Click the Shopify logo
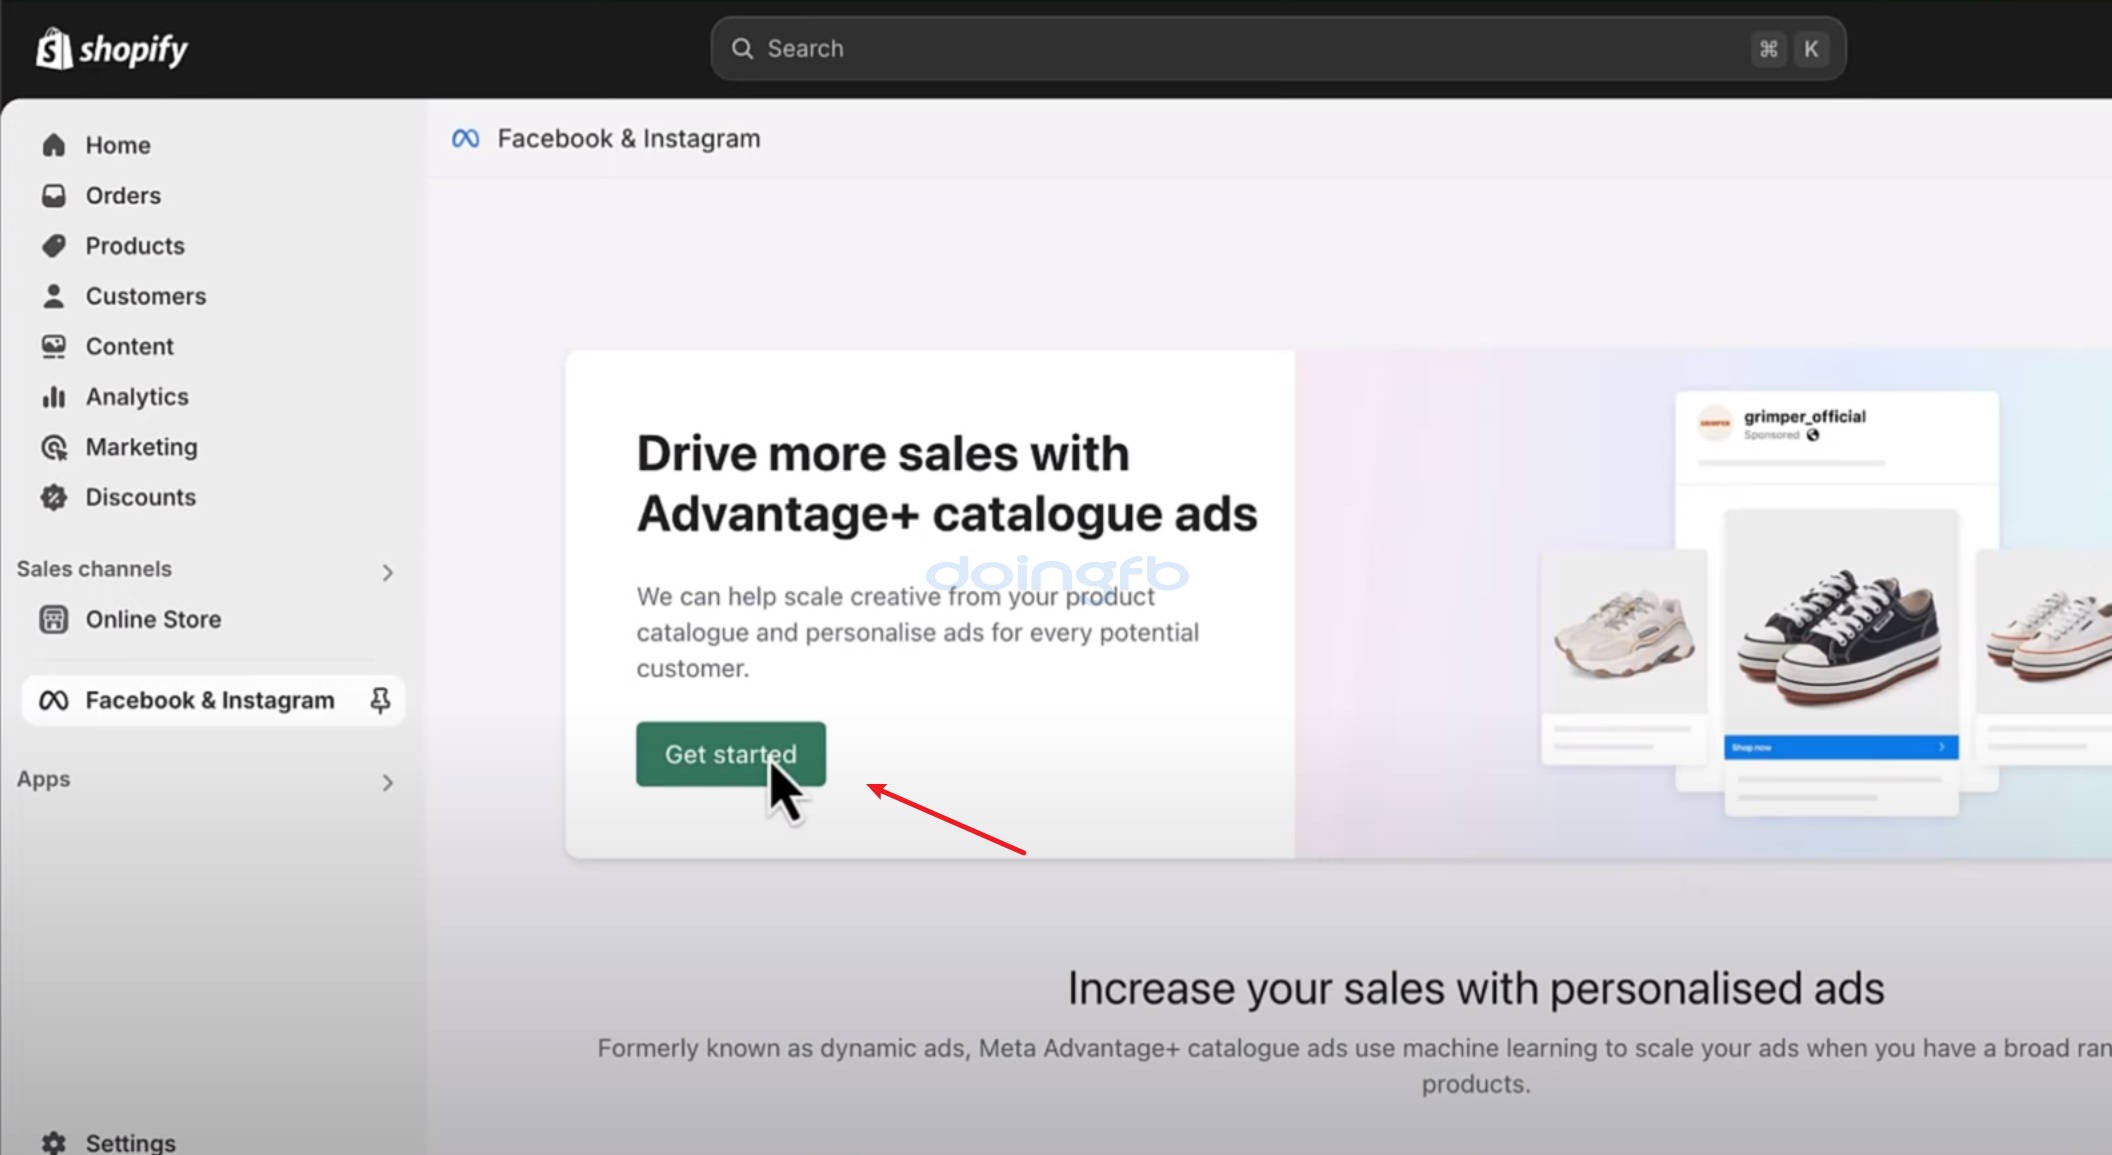 point(111,48)
